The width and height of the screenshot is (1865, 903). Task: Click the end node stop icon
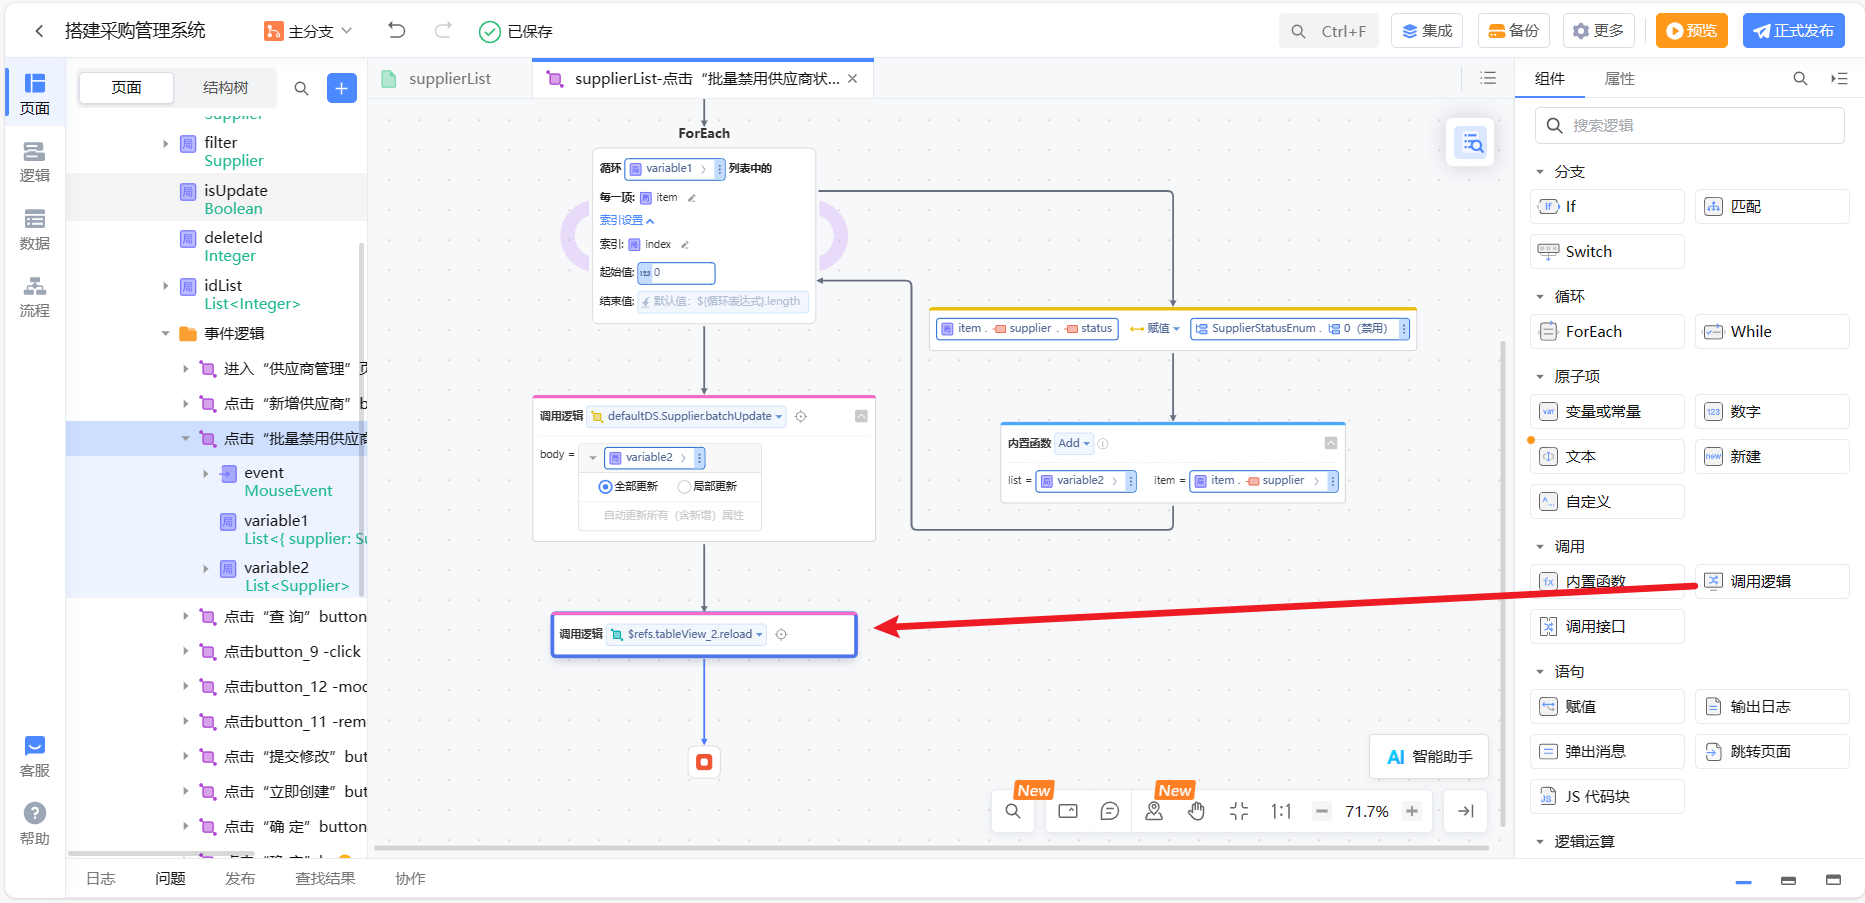[x=704, y=762]
